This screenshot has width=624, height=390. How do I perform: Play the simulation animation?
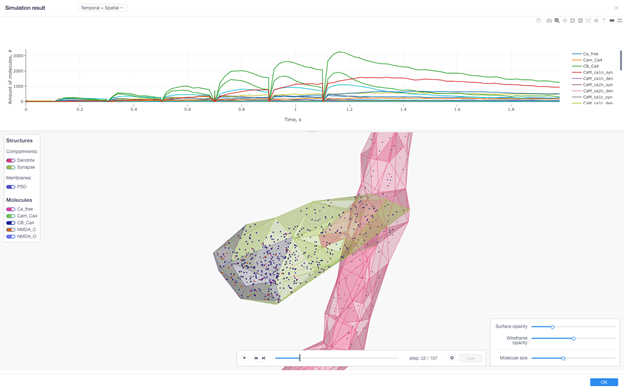244,358
